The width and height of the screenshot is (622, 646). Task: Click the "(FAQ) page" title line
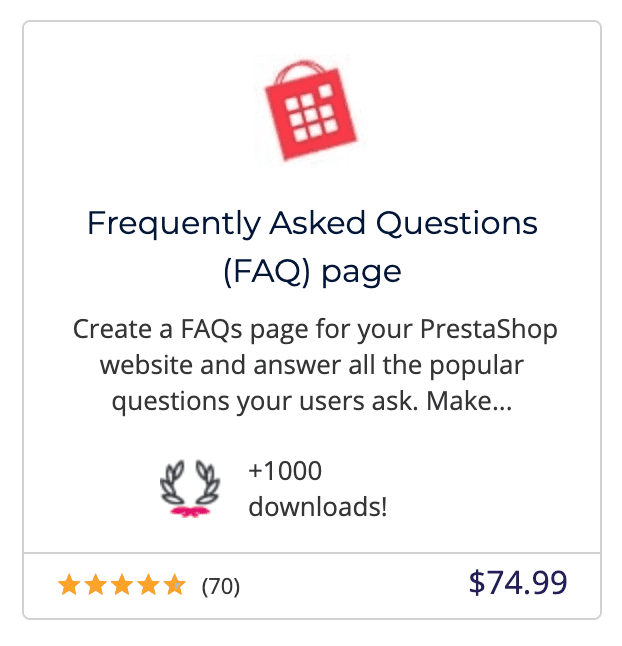point(311,270)
